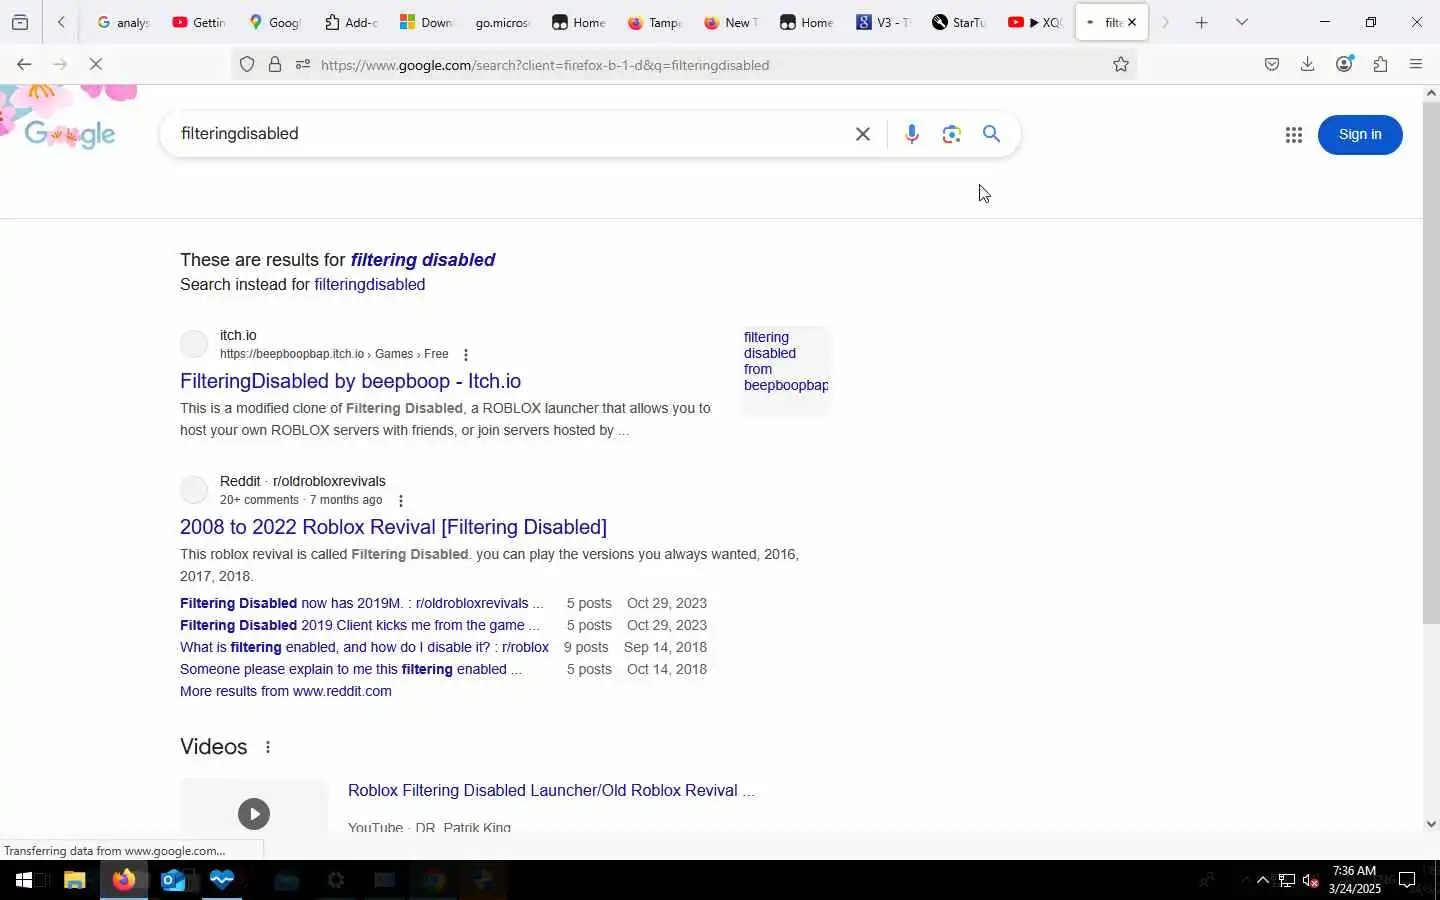1440x900 pixels.
Task: Open More results from www.reddit.com
Action: click(x=286, y=691)
